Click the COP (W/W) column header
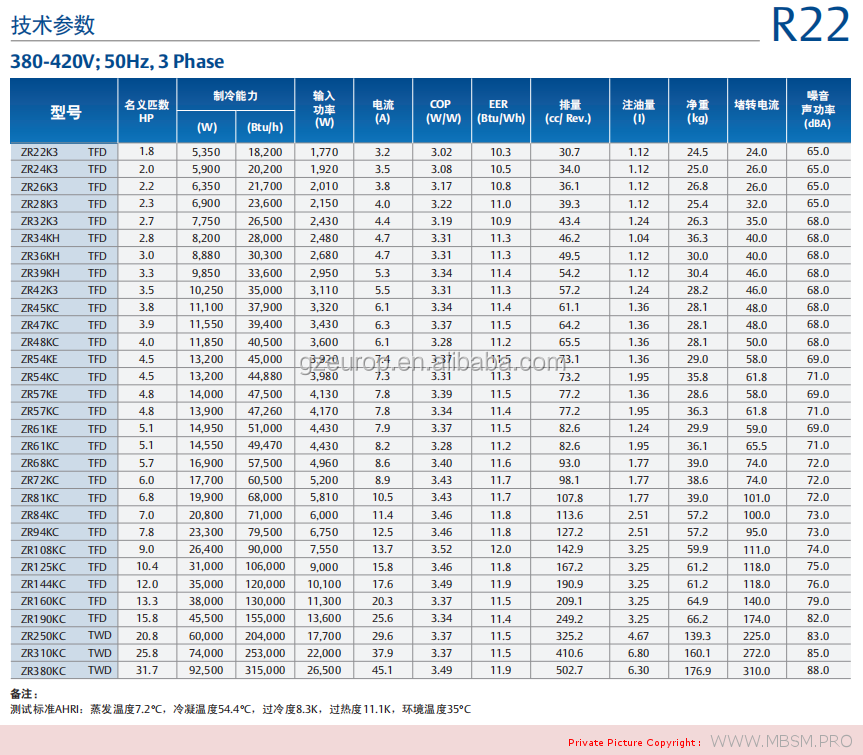 (441, 111)
